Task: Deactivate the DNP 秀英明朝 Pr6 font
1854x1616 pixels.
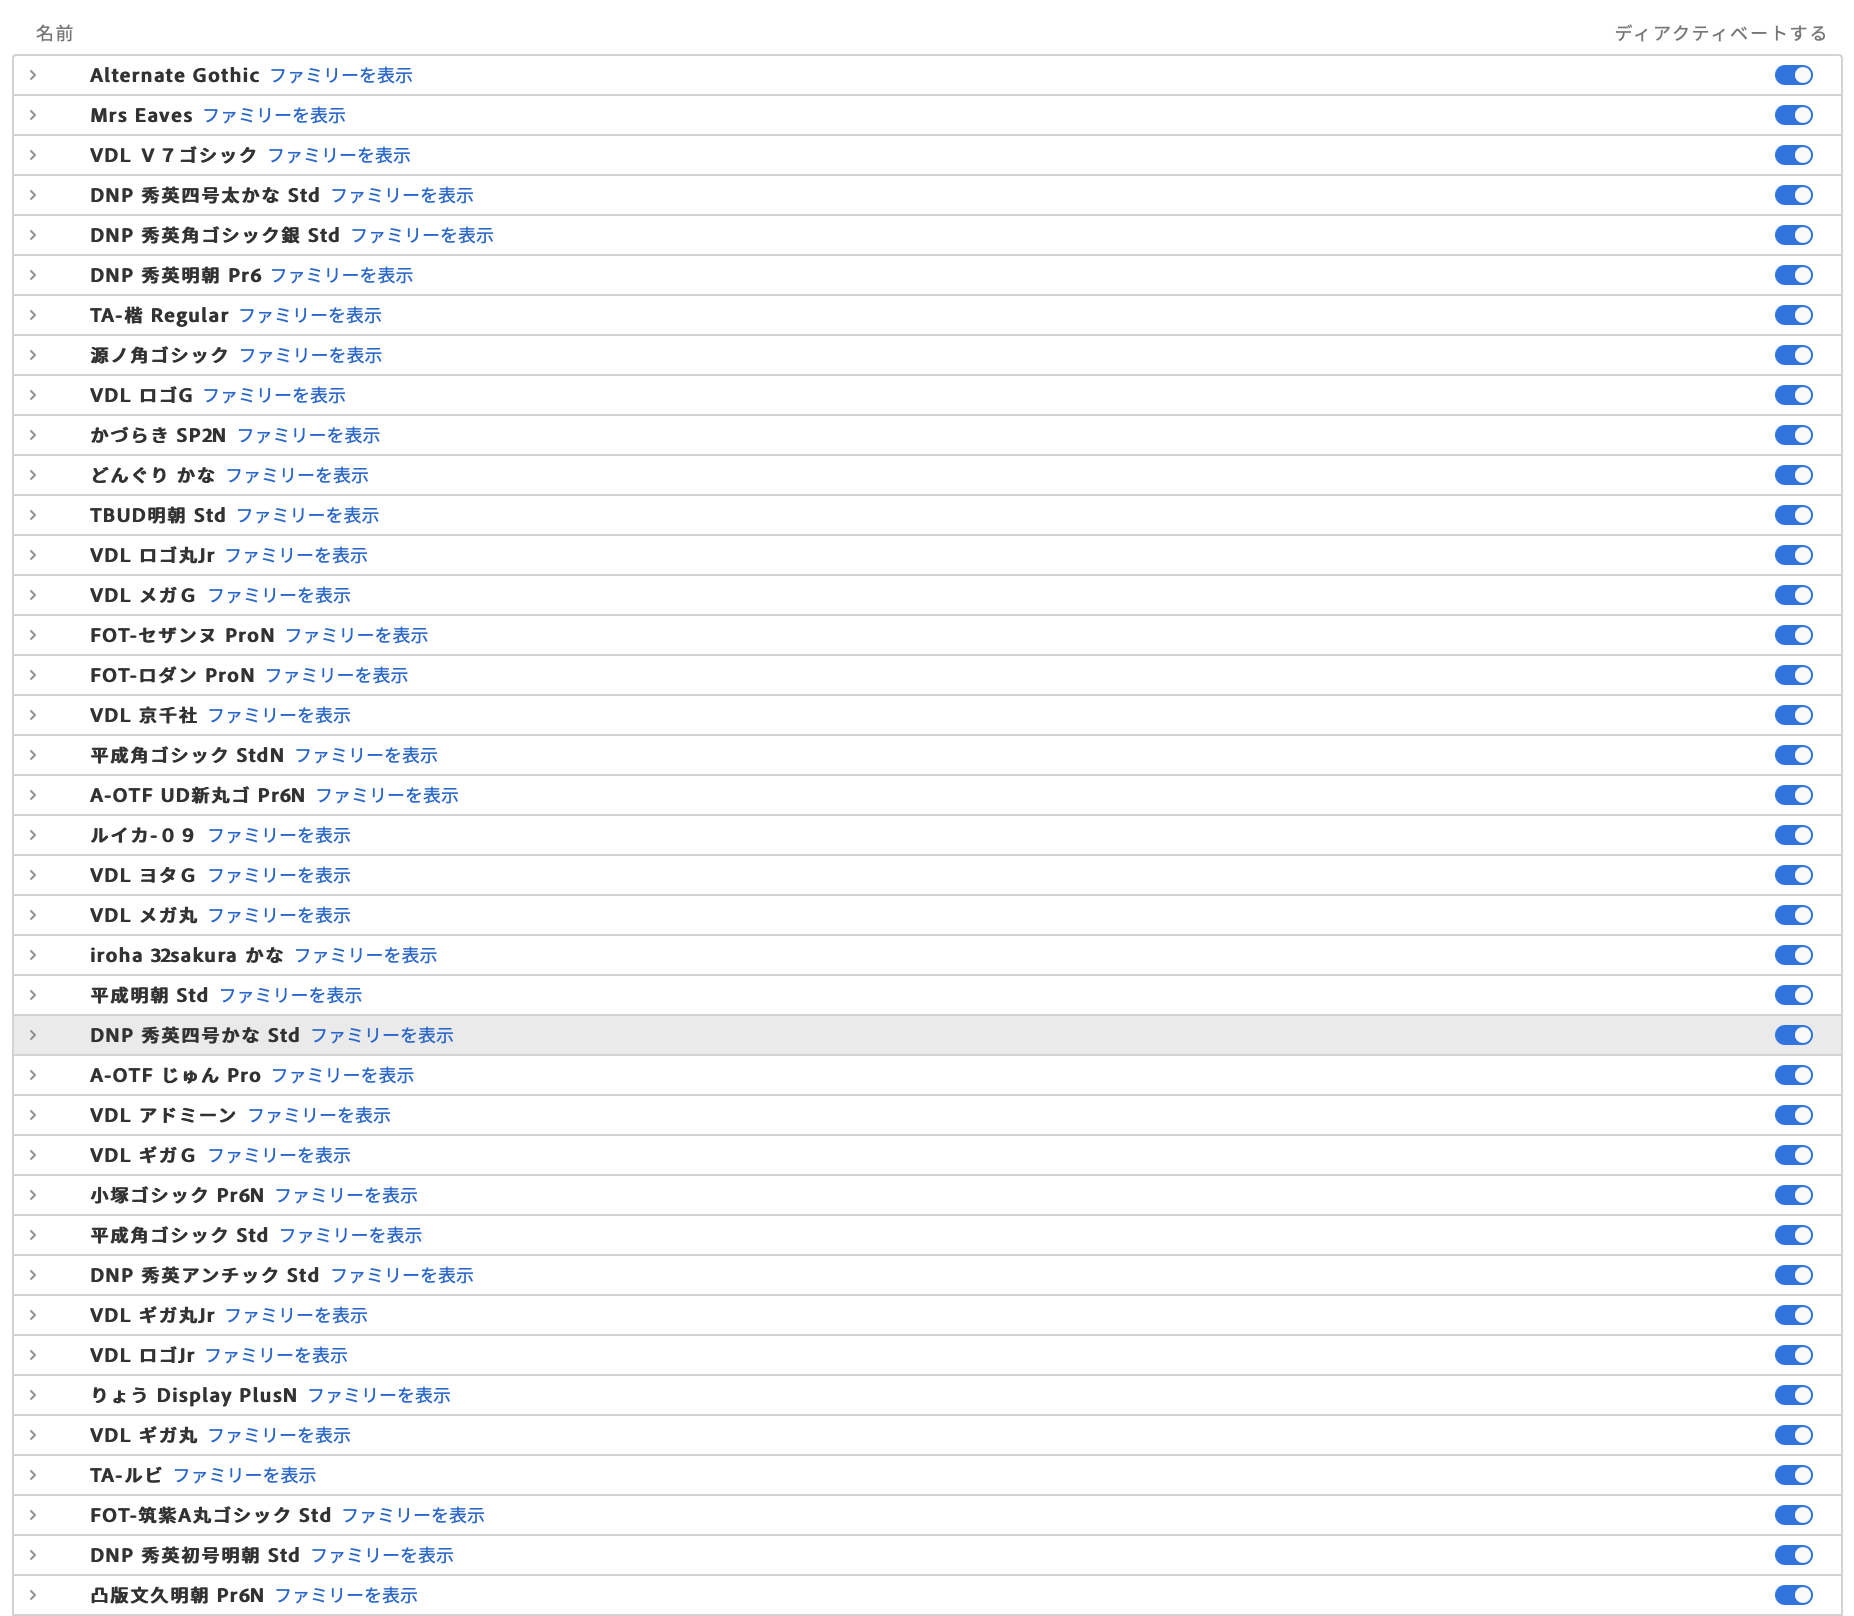Action: 1795,275
